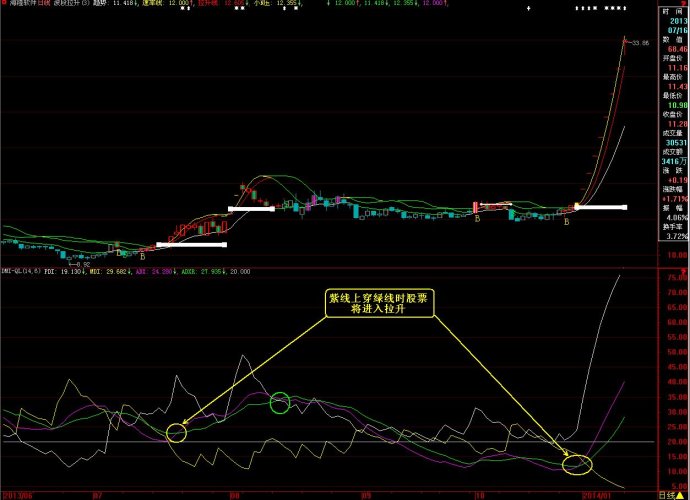The image size is (690, 500).
Task: Click the 75.00 tick on DMI scale
Action: (x=679, y=277)
